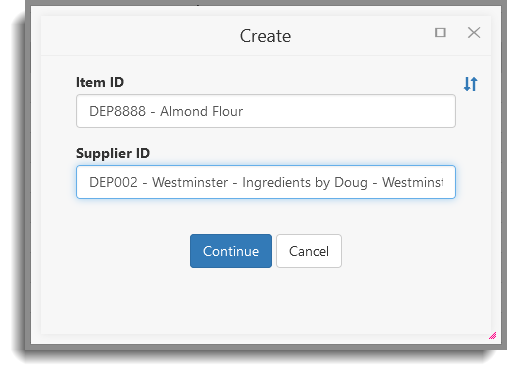Click the blue swap arrows icon

(471, 84)
